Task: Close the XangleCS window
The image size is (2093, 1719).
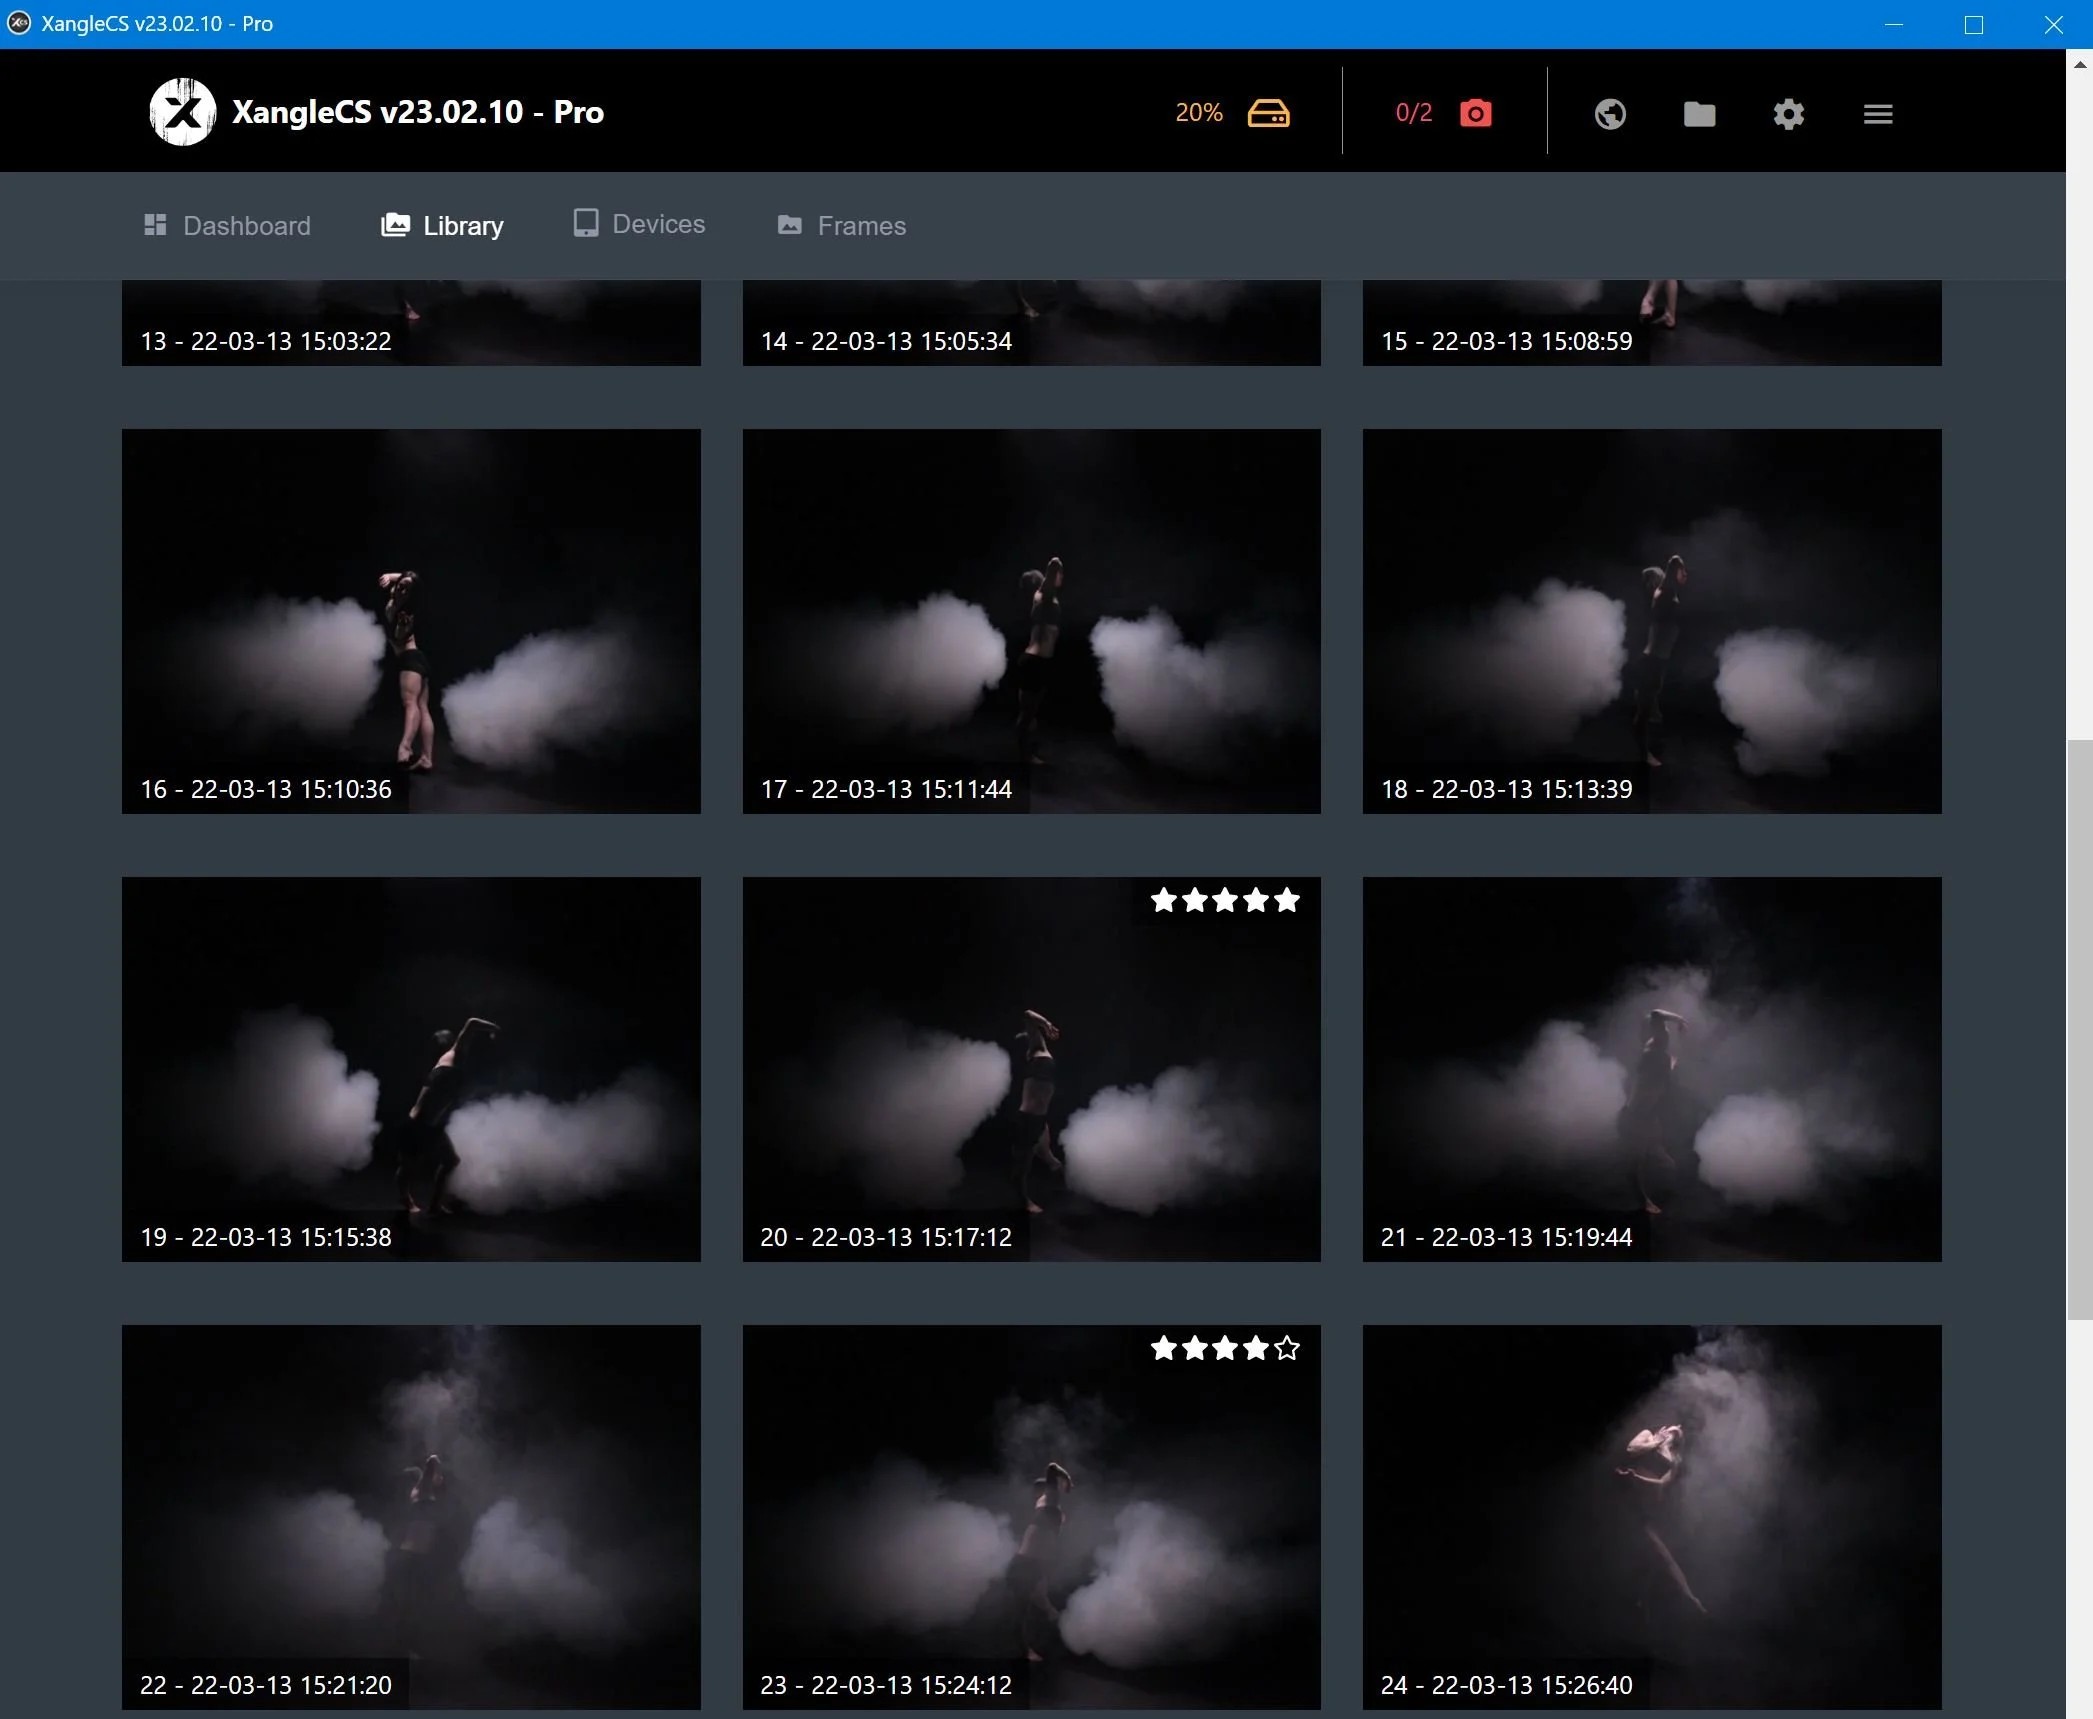Action: click(x=2054, y=24)
